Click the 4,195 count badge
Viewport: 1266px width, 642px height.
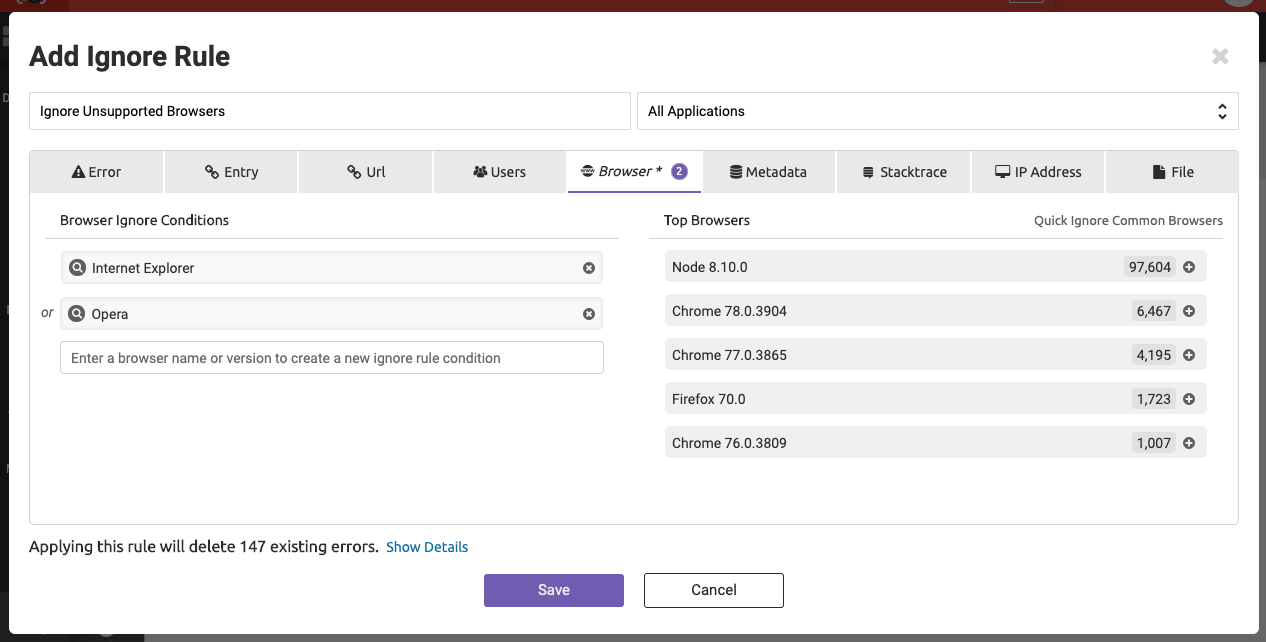click(x=1153, y=355)
